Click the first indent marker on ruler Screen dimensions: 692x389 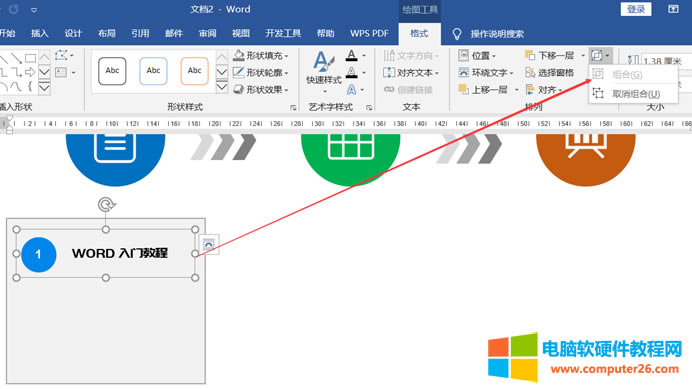[9, 119]
